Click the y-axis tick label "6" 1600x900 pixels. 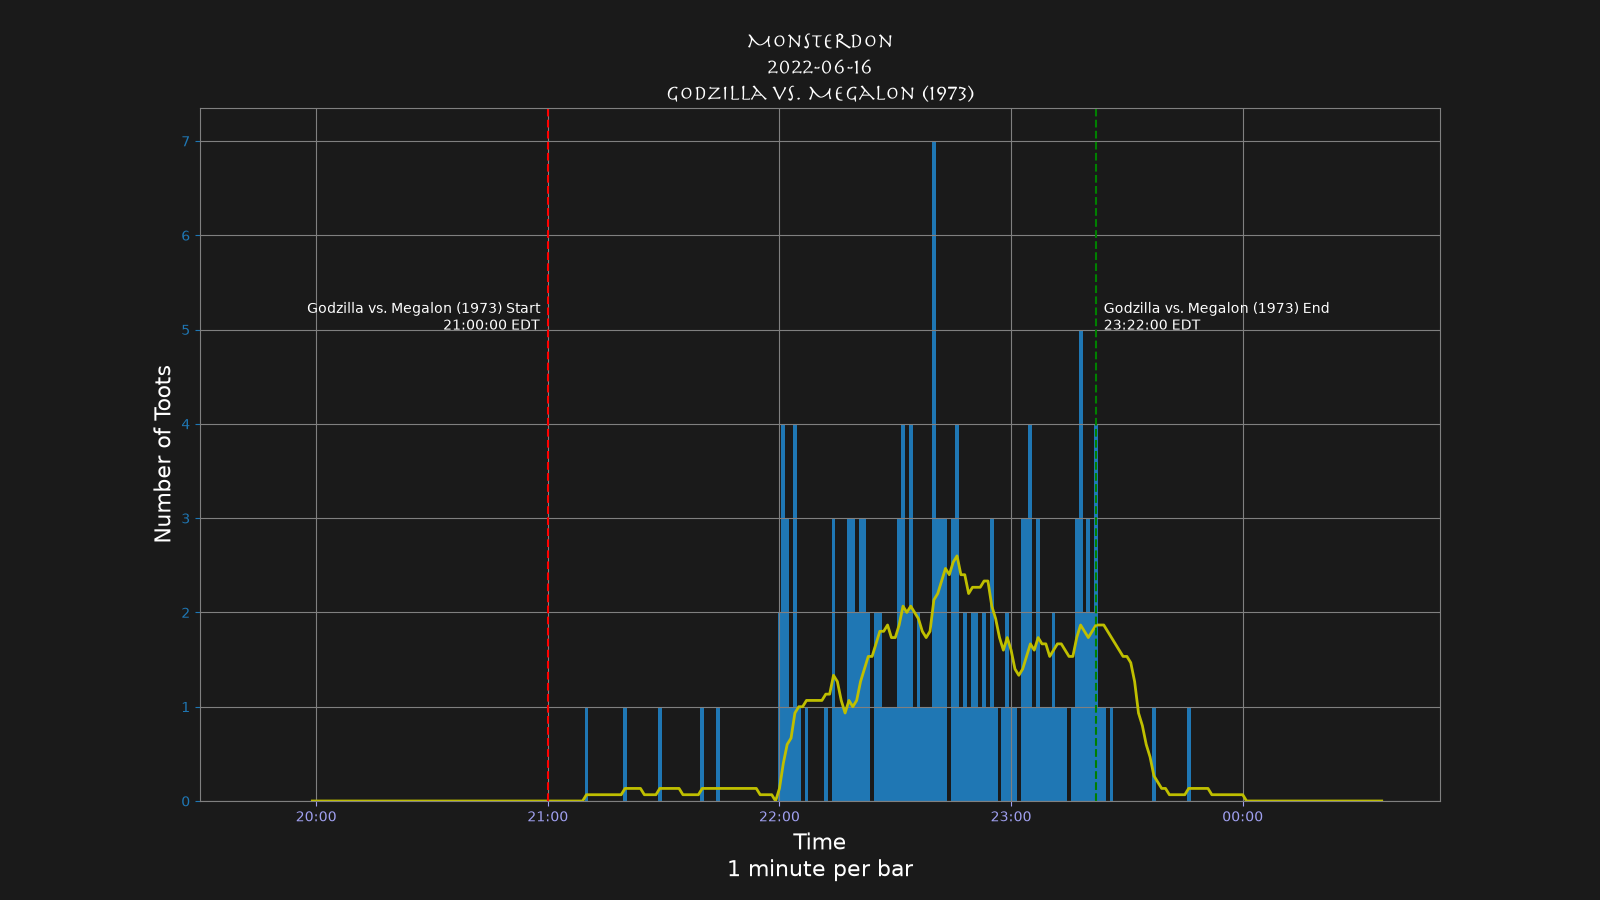click(x=185, y=236)
